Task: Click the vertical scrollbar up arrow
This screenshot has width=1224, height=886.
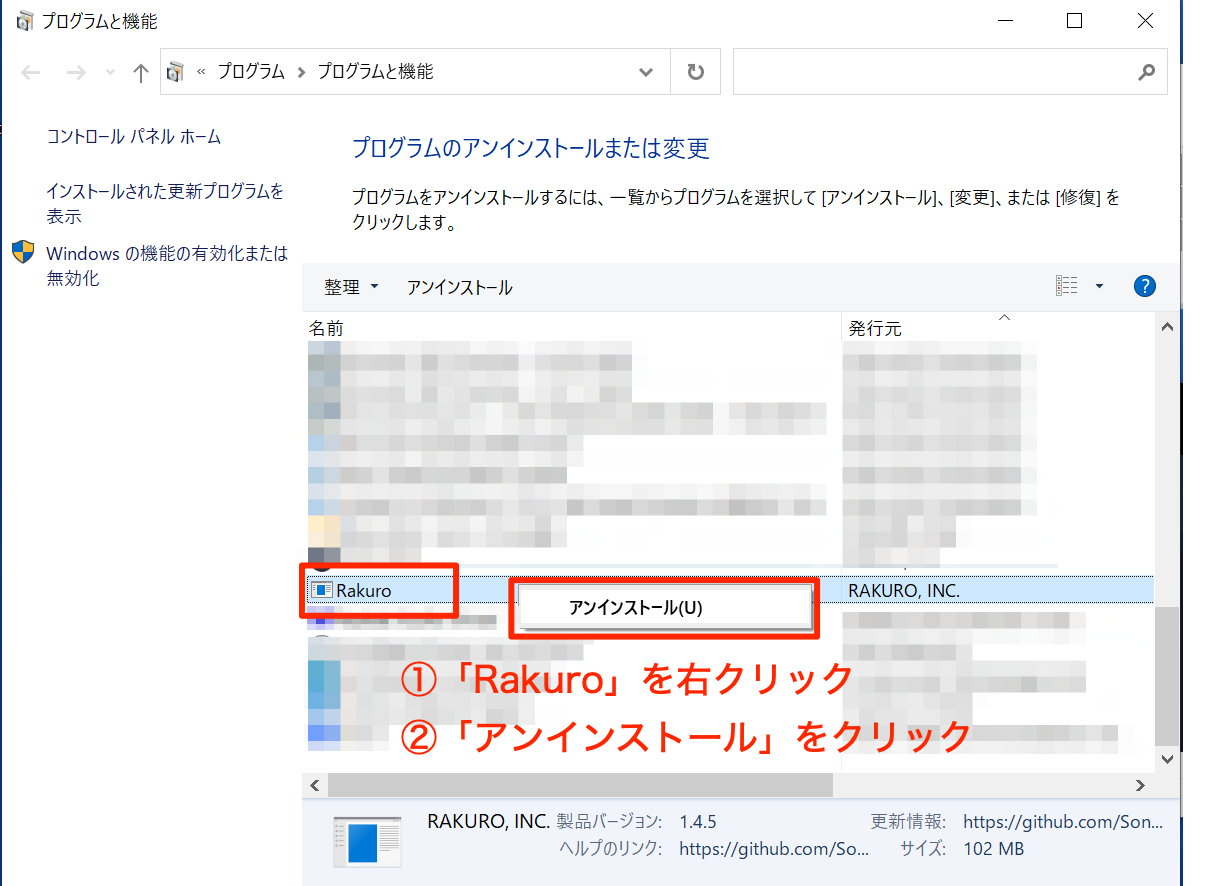Action: click(x=1166, y=327)
